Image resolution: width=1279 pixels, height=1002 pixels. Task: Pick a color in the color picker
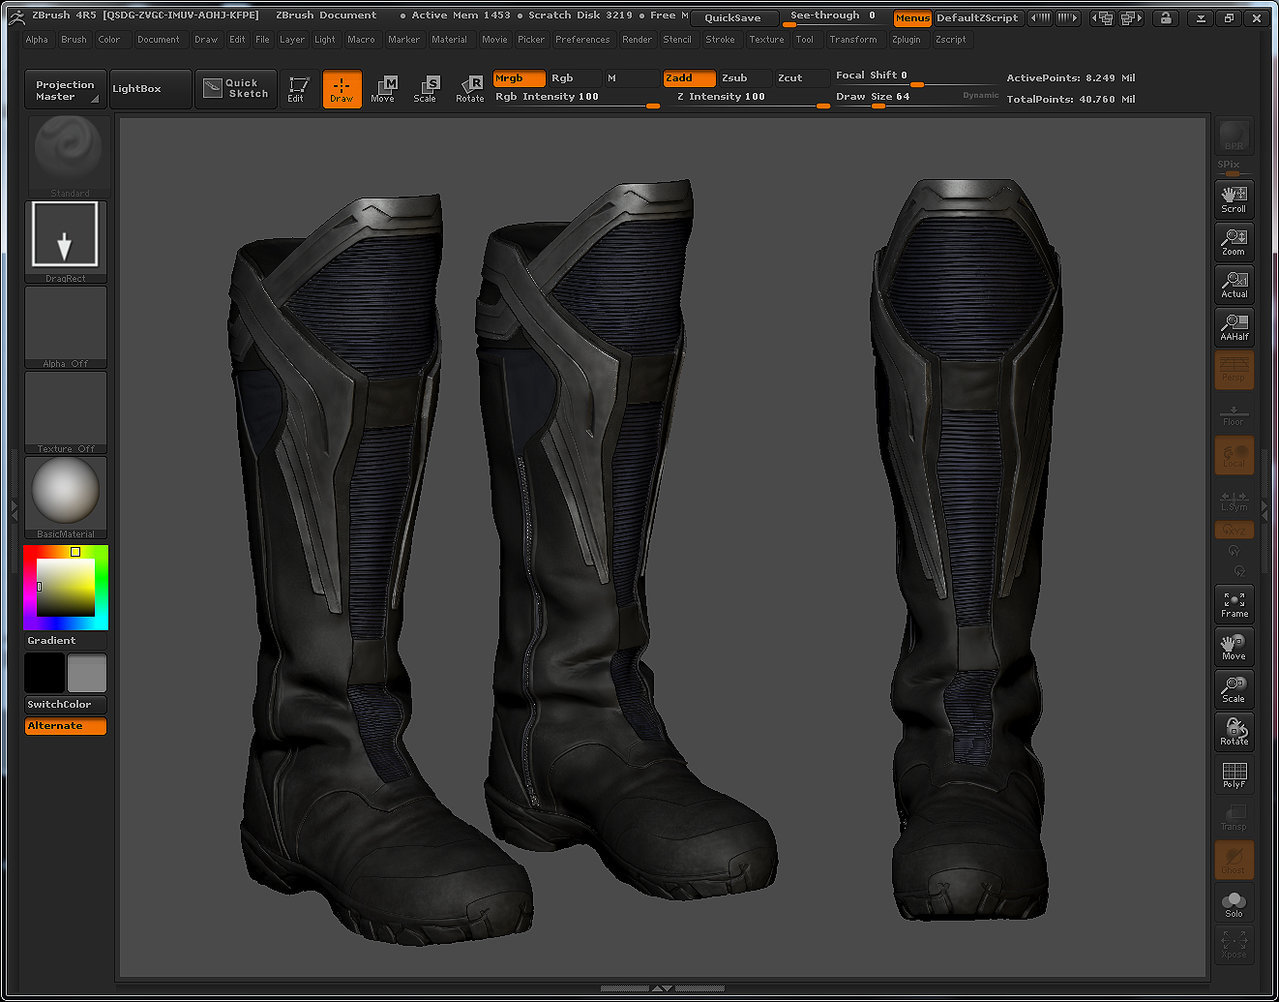(x=66, y=587)
